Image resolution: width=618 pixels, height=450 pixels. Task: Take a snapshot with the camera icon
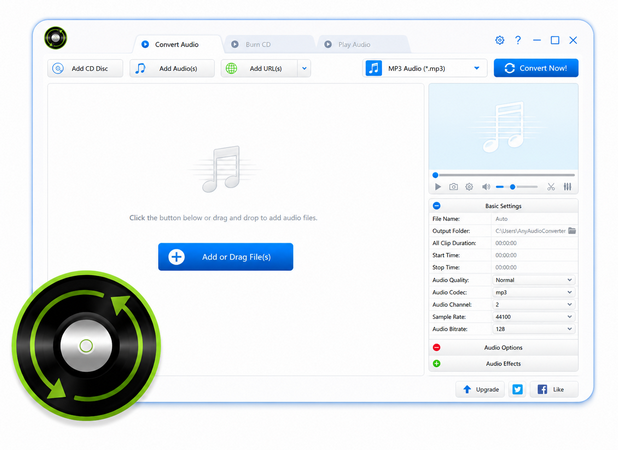(x=454, y=187)
